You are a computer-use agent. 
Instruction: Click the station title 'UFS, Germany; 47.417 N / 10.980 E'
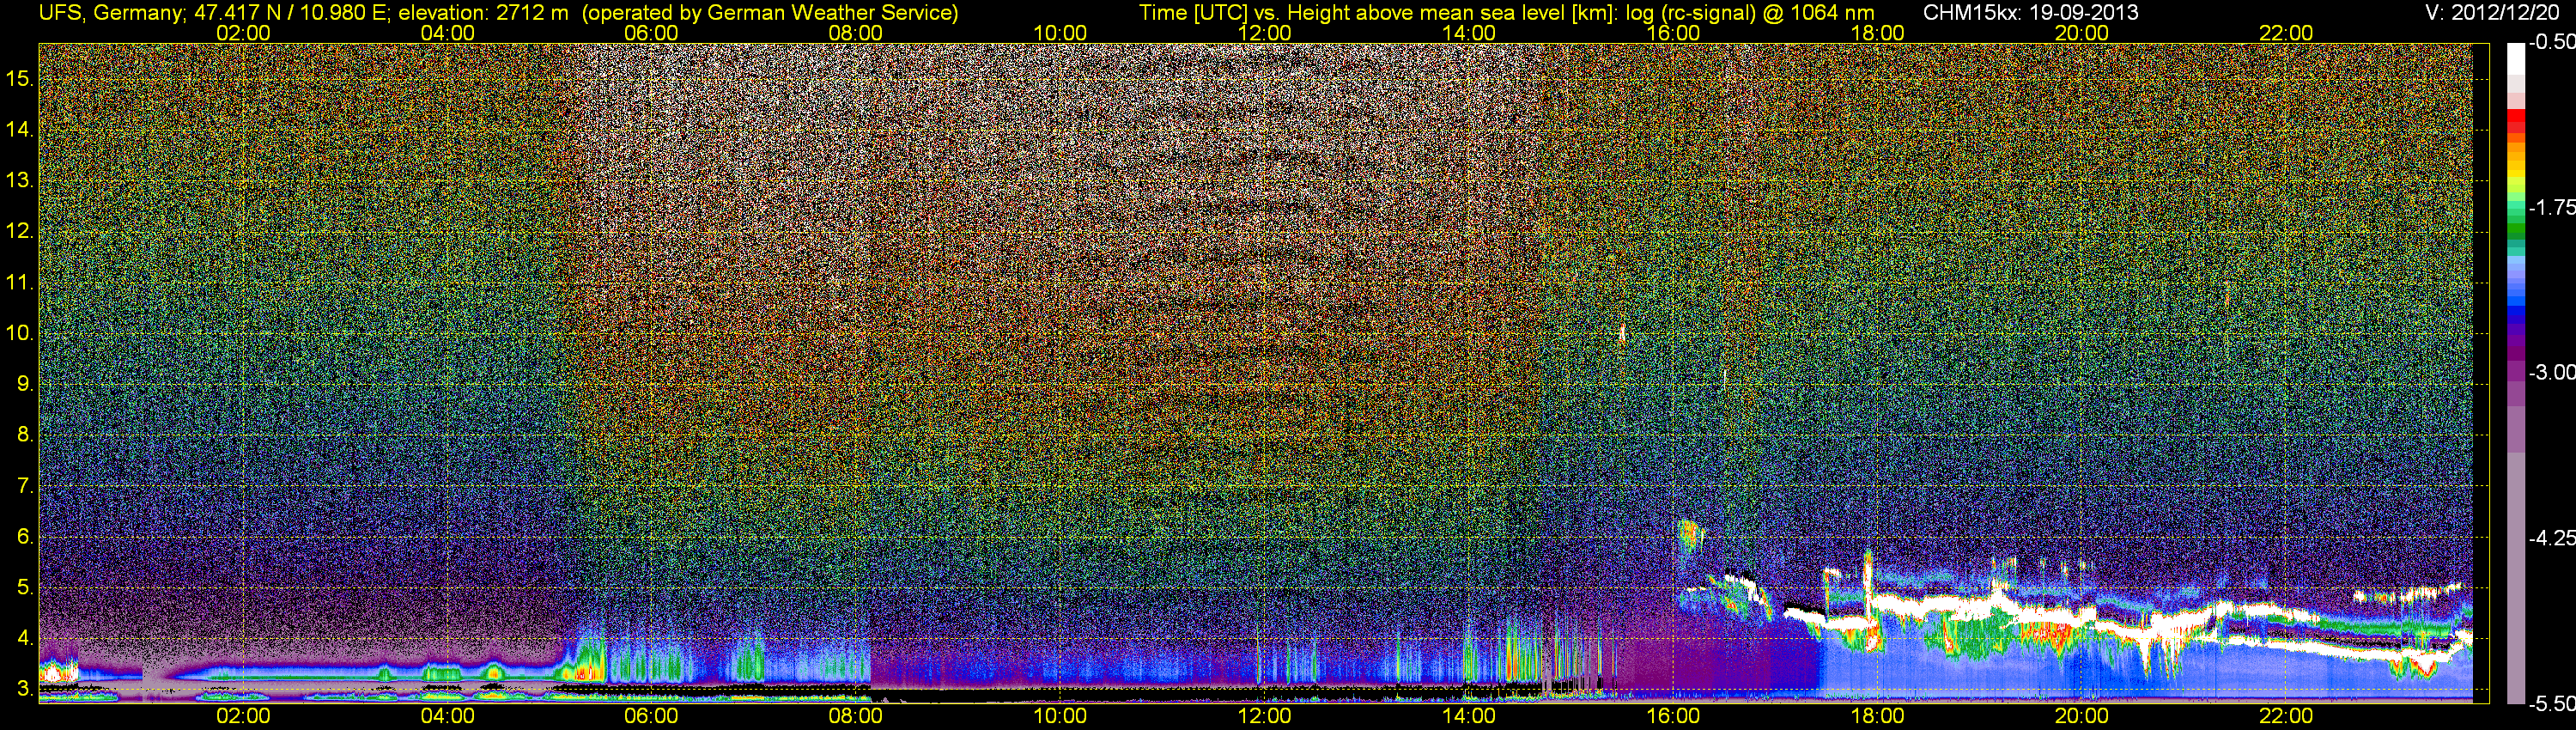click(x=214, y=12)
